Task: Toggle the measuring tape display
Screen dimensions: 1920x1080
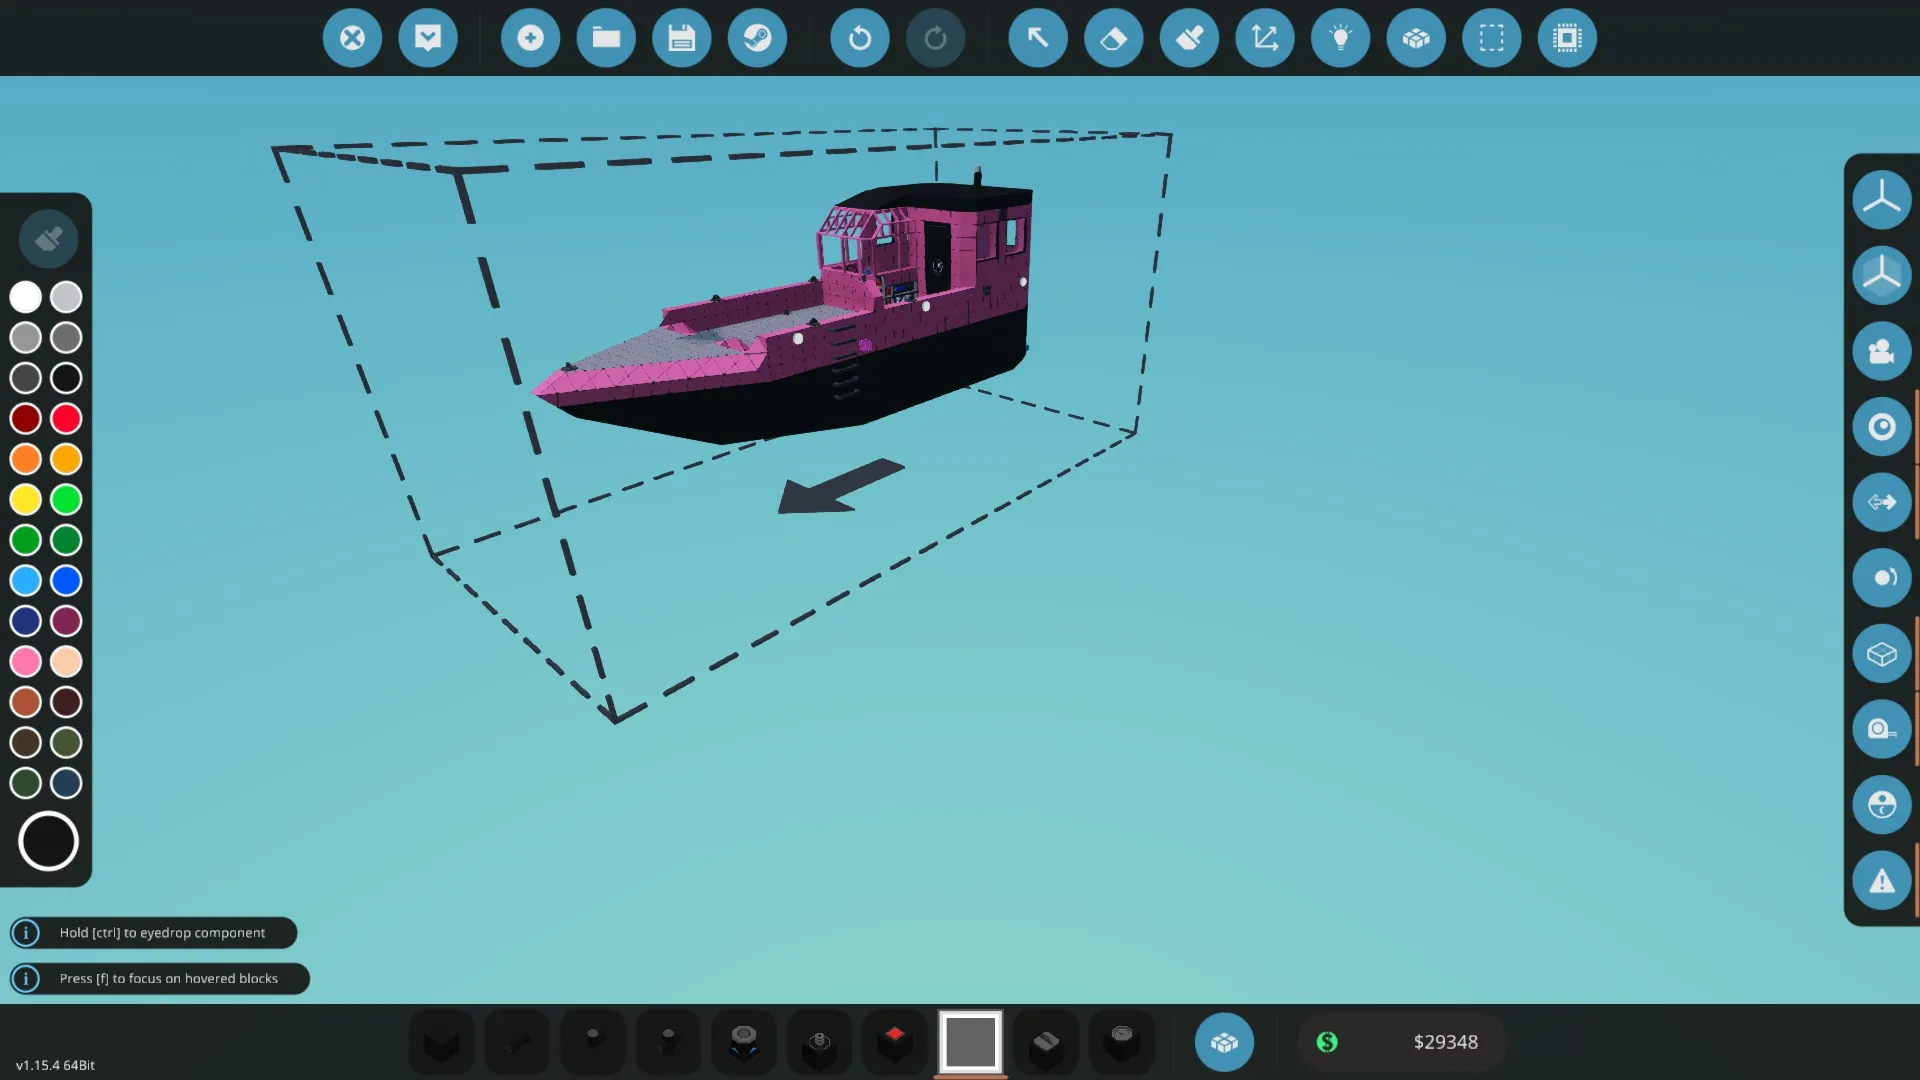Action: click(x=1881, y=729)
